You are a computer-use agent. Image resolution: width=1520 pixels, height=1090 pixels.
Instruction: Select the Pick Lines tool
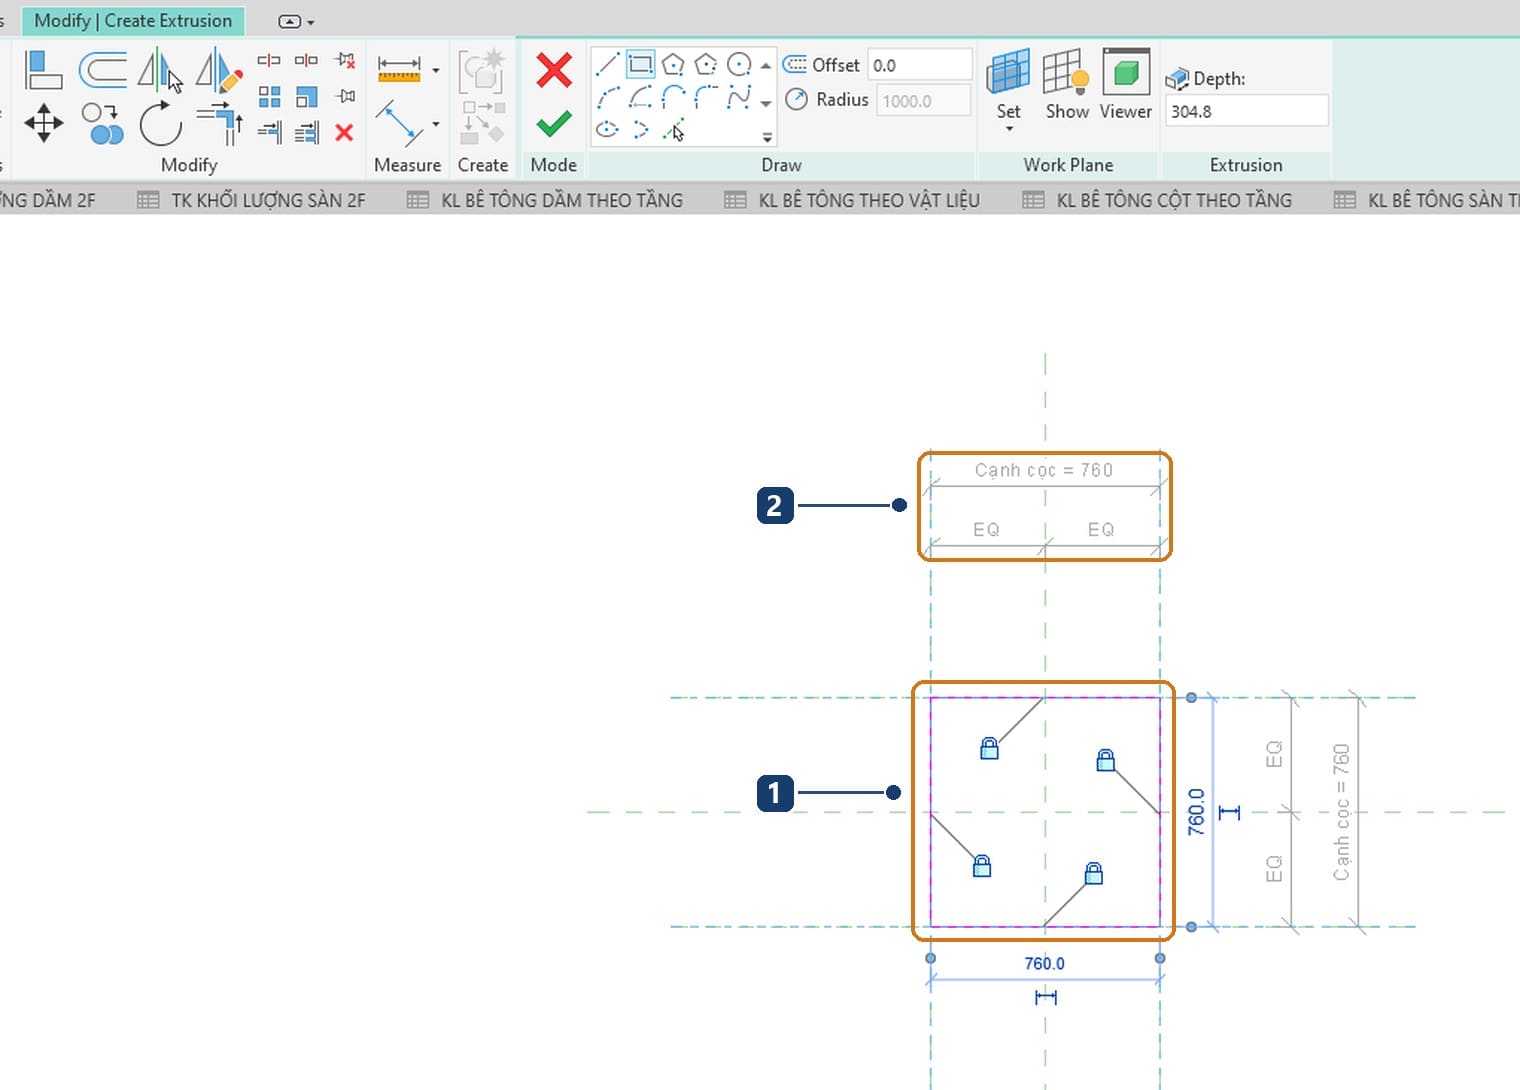673,129
